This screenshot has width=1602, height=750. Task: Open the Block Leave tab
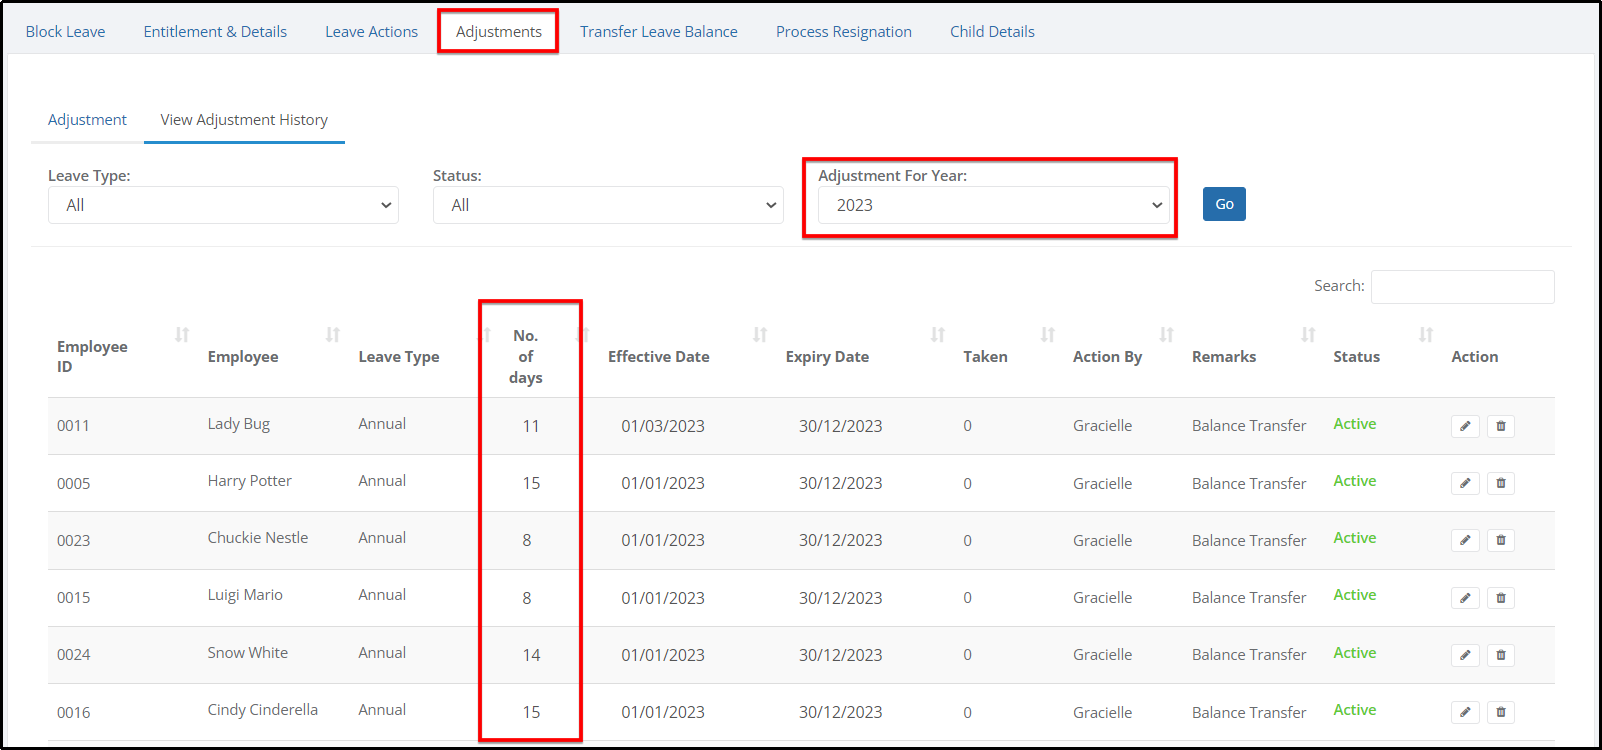coord(65,32)
